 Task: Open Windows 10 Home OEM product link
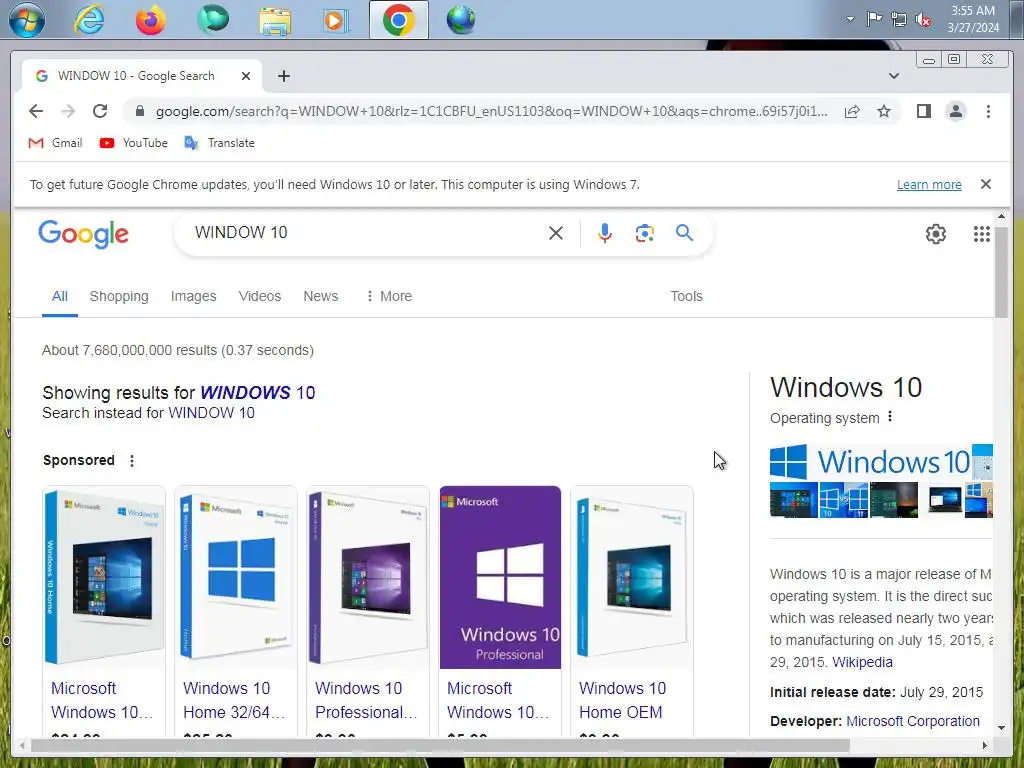coord(622,700)
